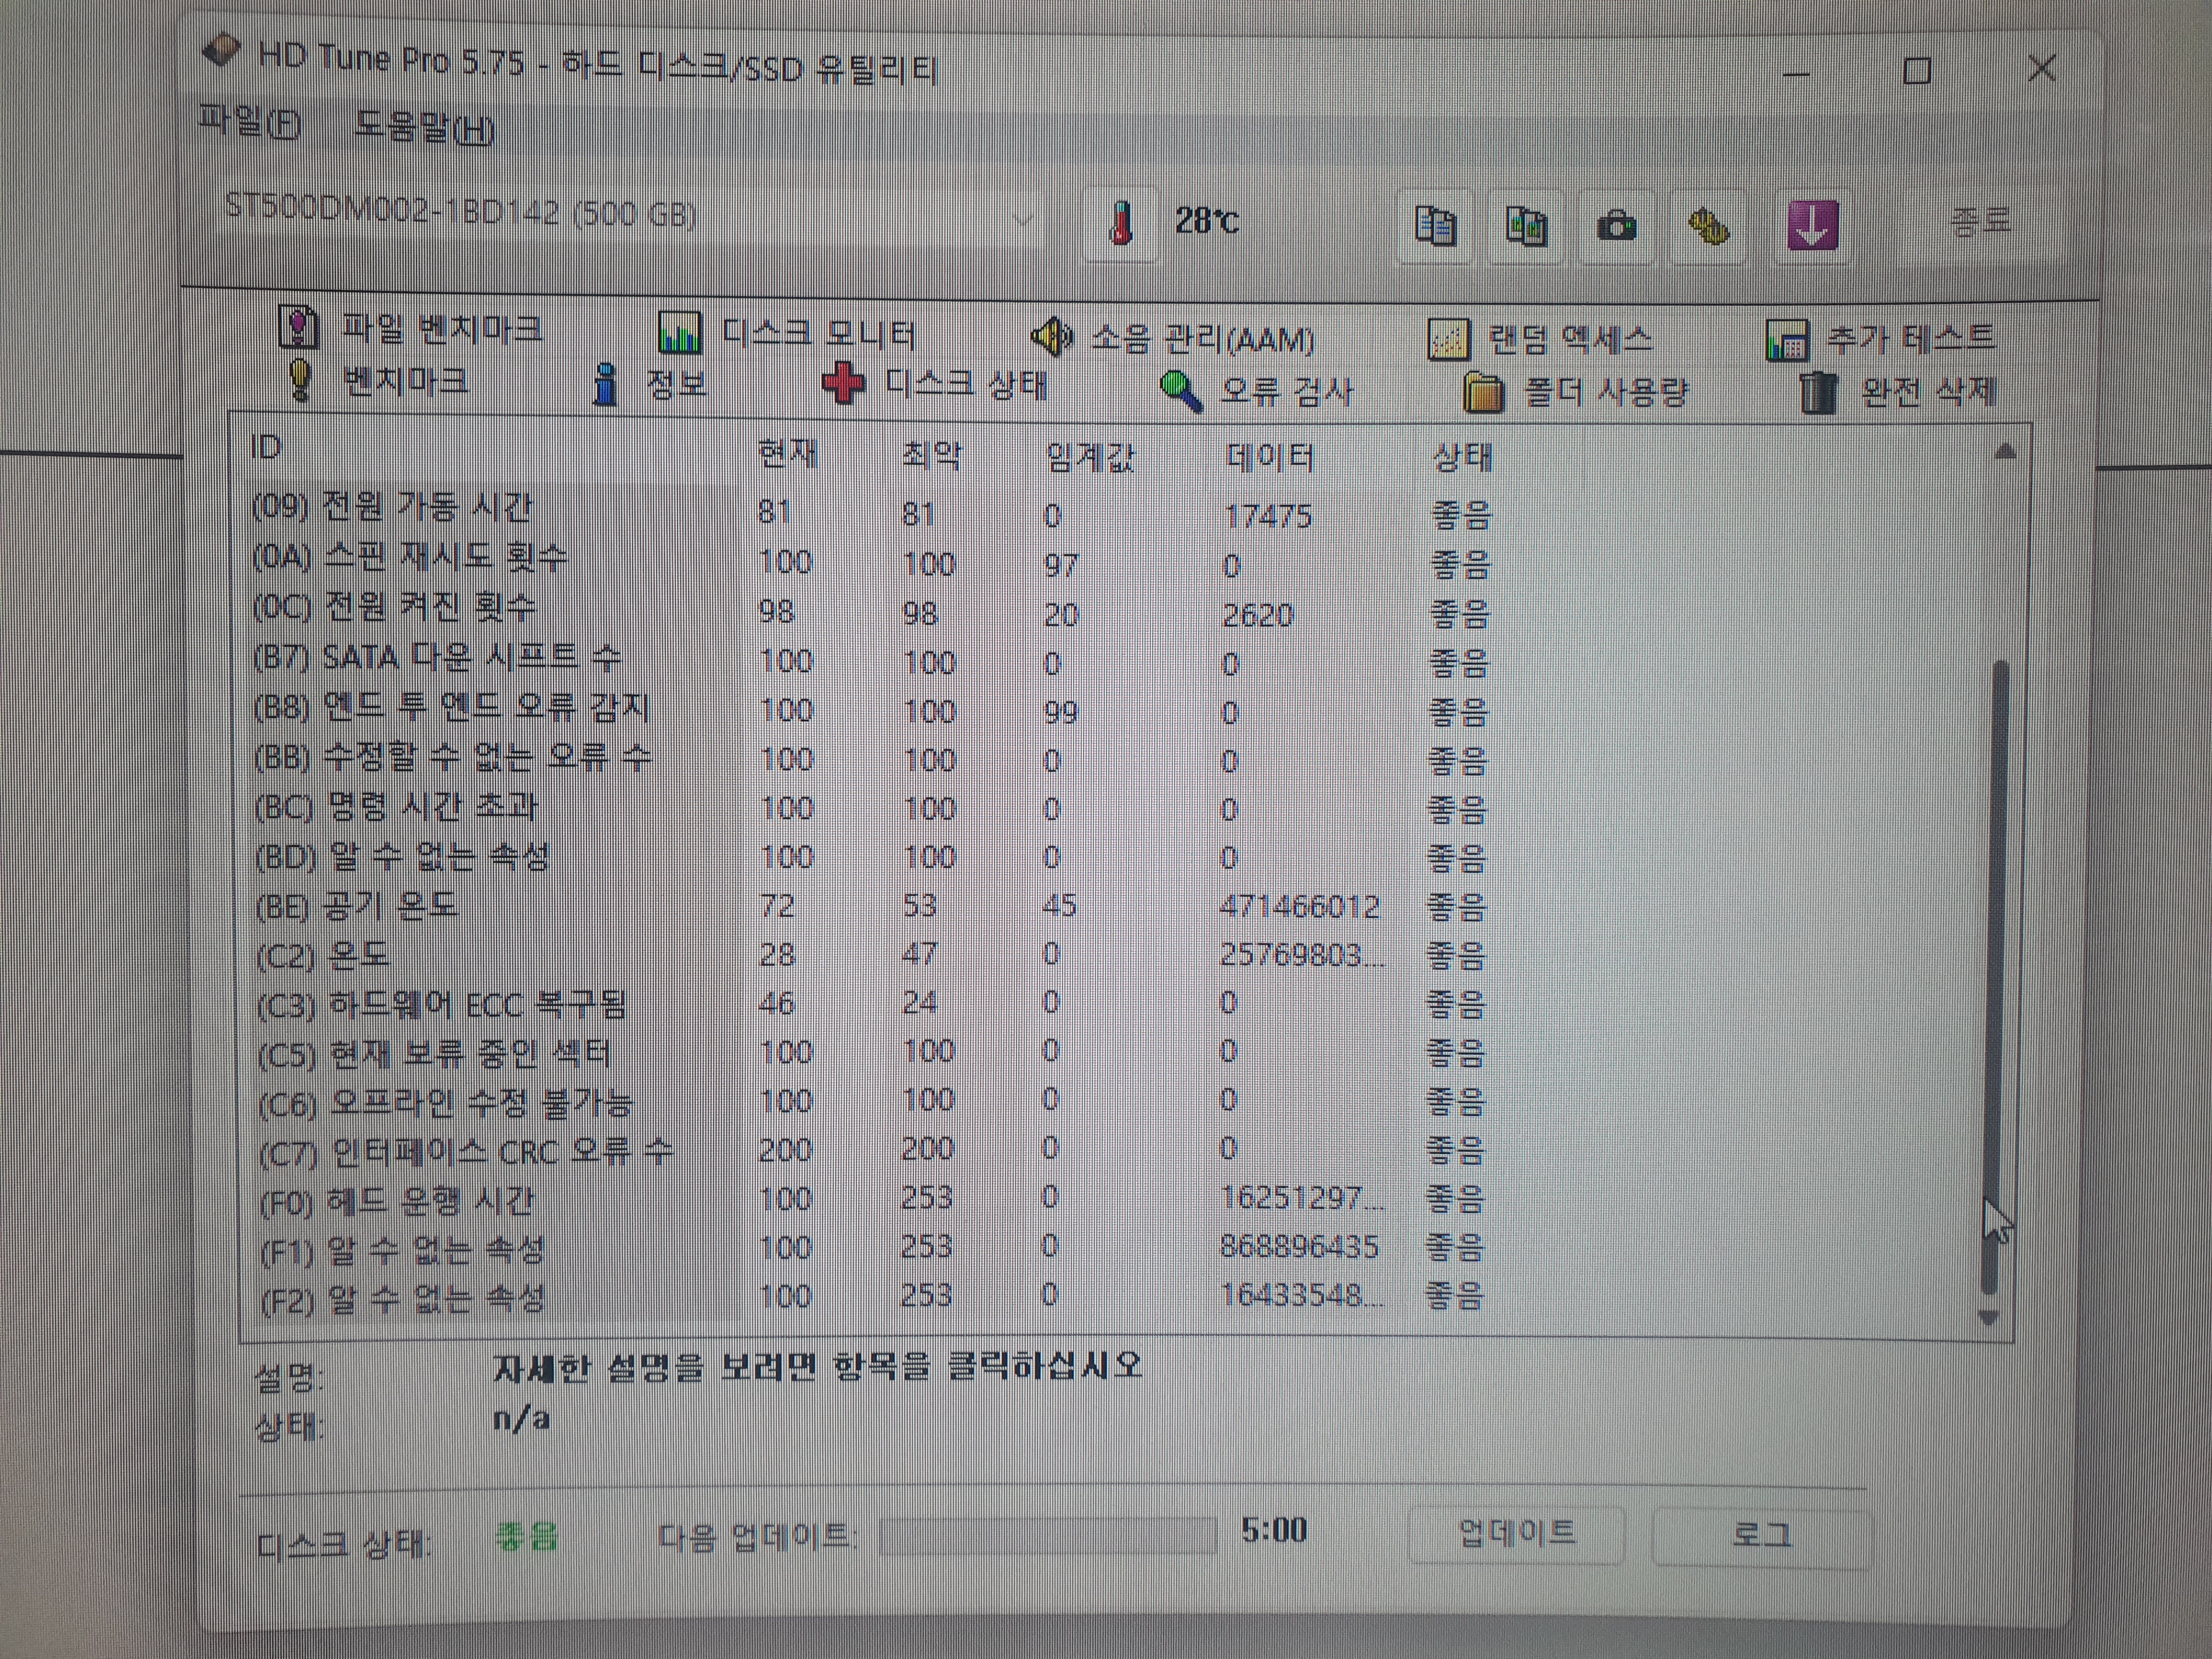2212x1659 pixels.
Task: Switch to the 벤치마크 tab
Action: click(x=378, y=380)
